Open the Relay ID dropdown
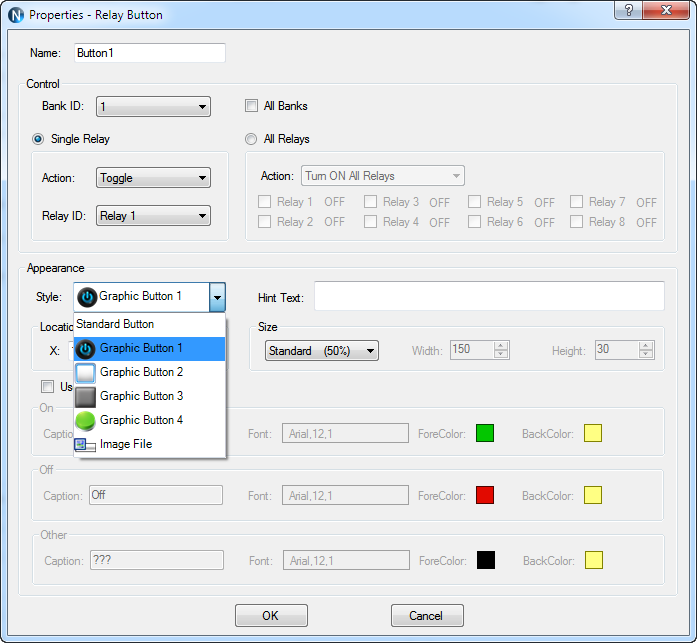The image size is (697, 643). 153,216
